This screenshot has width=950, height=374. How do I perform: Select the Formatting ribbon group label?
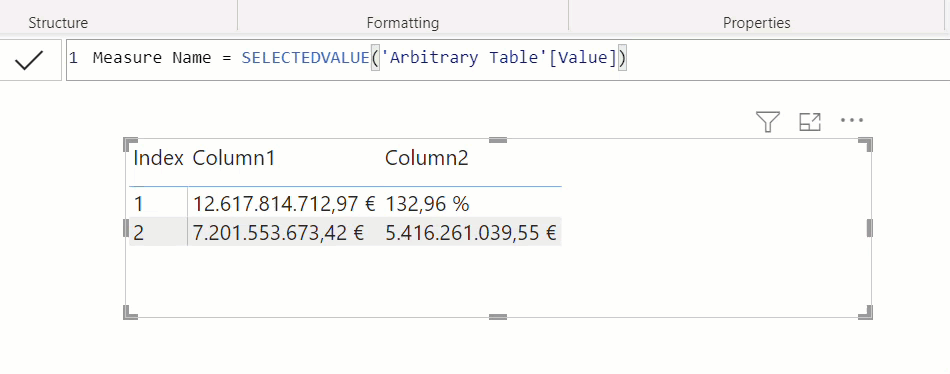pos(403,23)
